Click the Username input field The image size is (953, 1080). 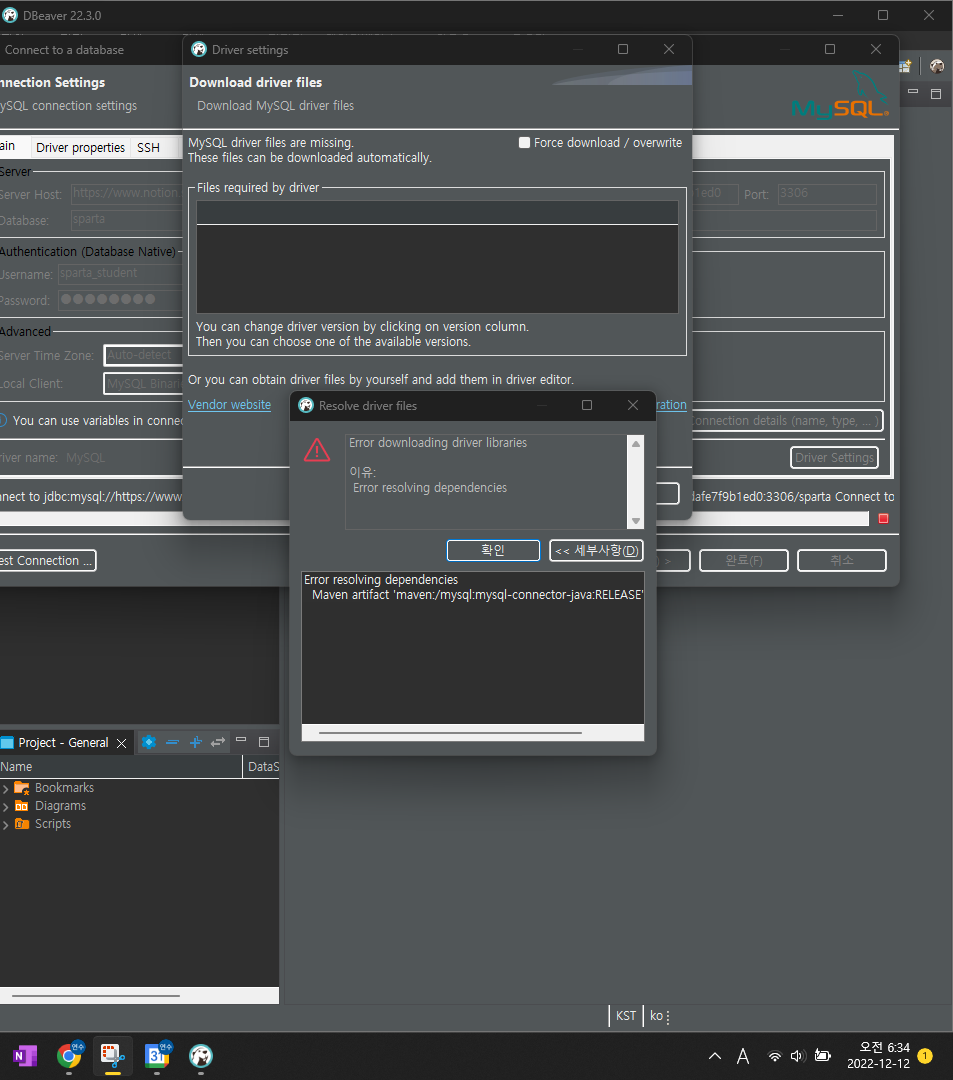pos(120,273)
